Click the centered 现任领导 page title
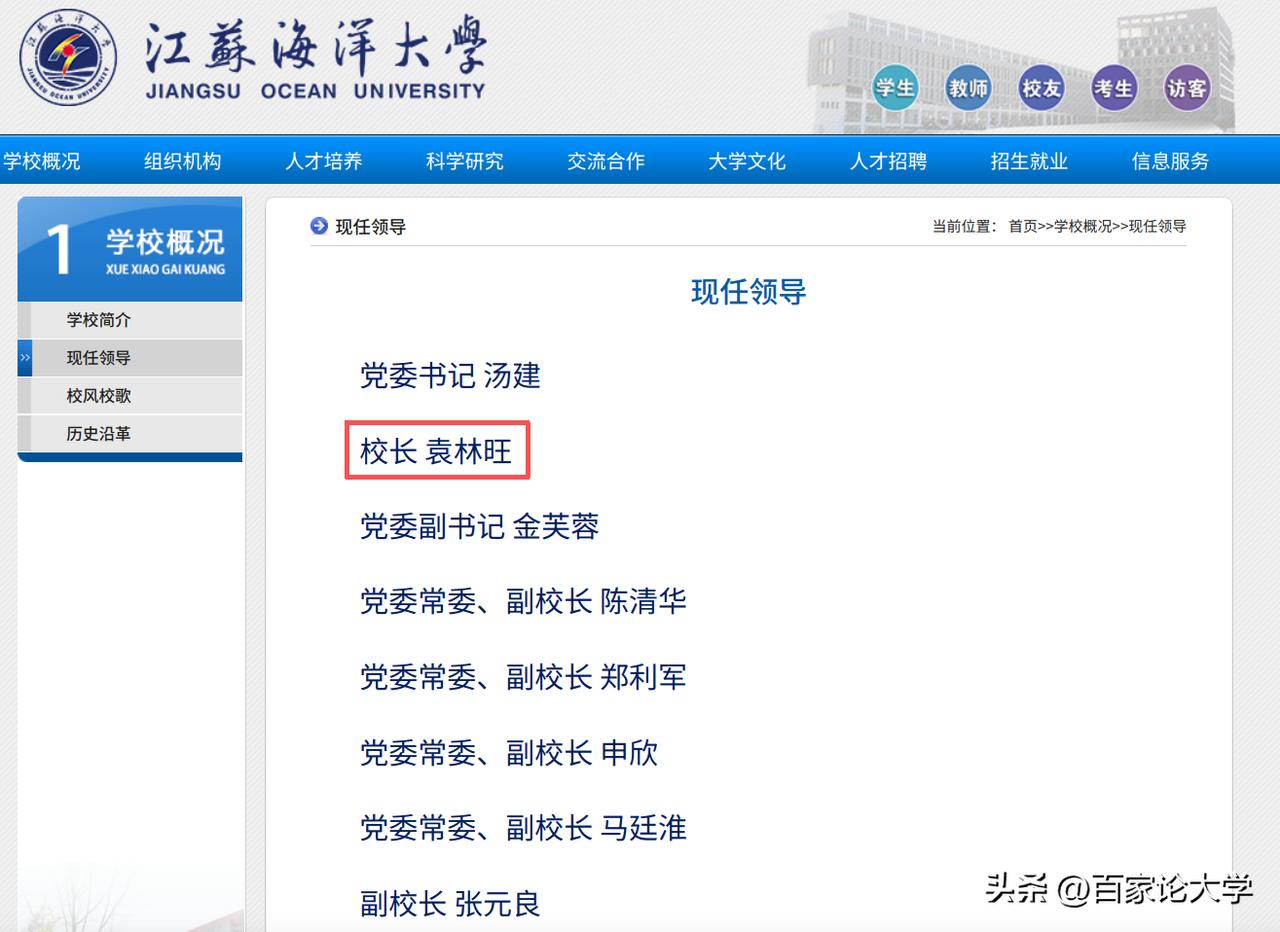1280x932 pixels. coord(749,292)
